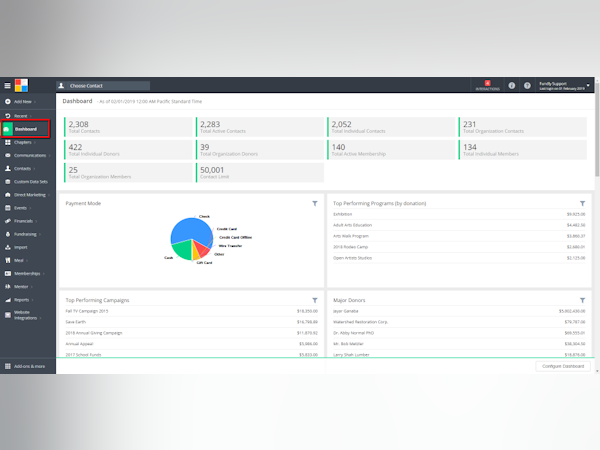Click the Events calendar icon
Screen dimensions: 600x450
click(x=8, y=208)
